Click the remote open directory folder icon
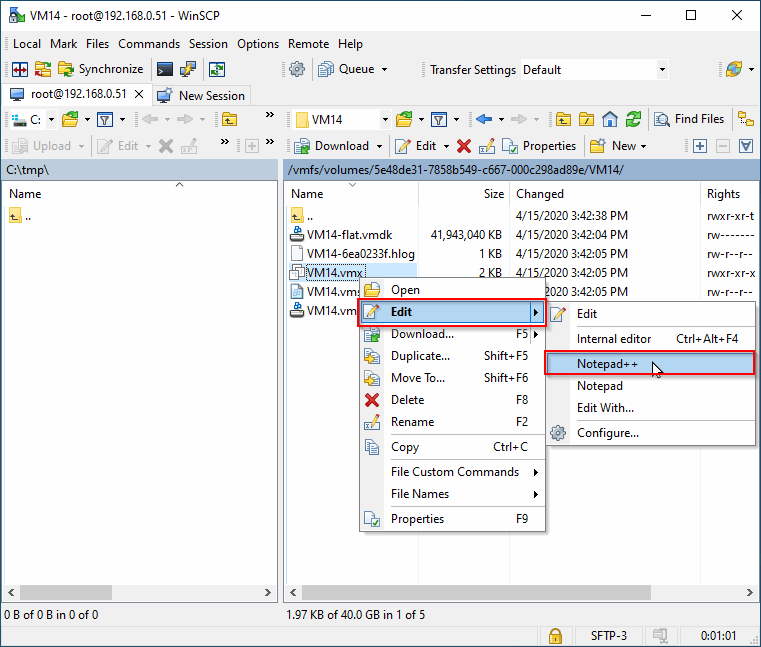The width and height of the screenshot is (761, 647). coord(404,119)
